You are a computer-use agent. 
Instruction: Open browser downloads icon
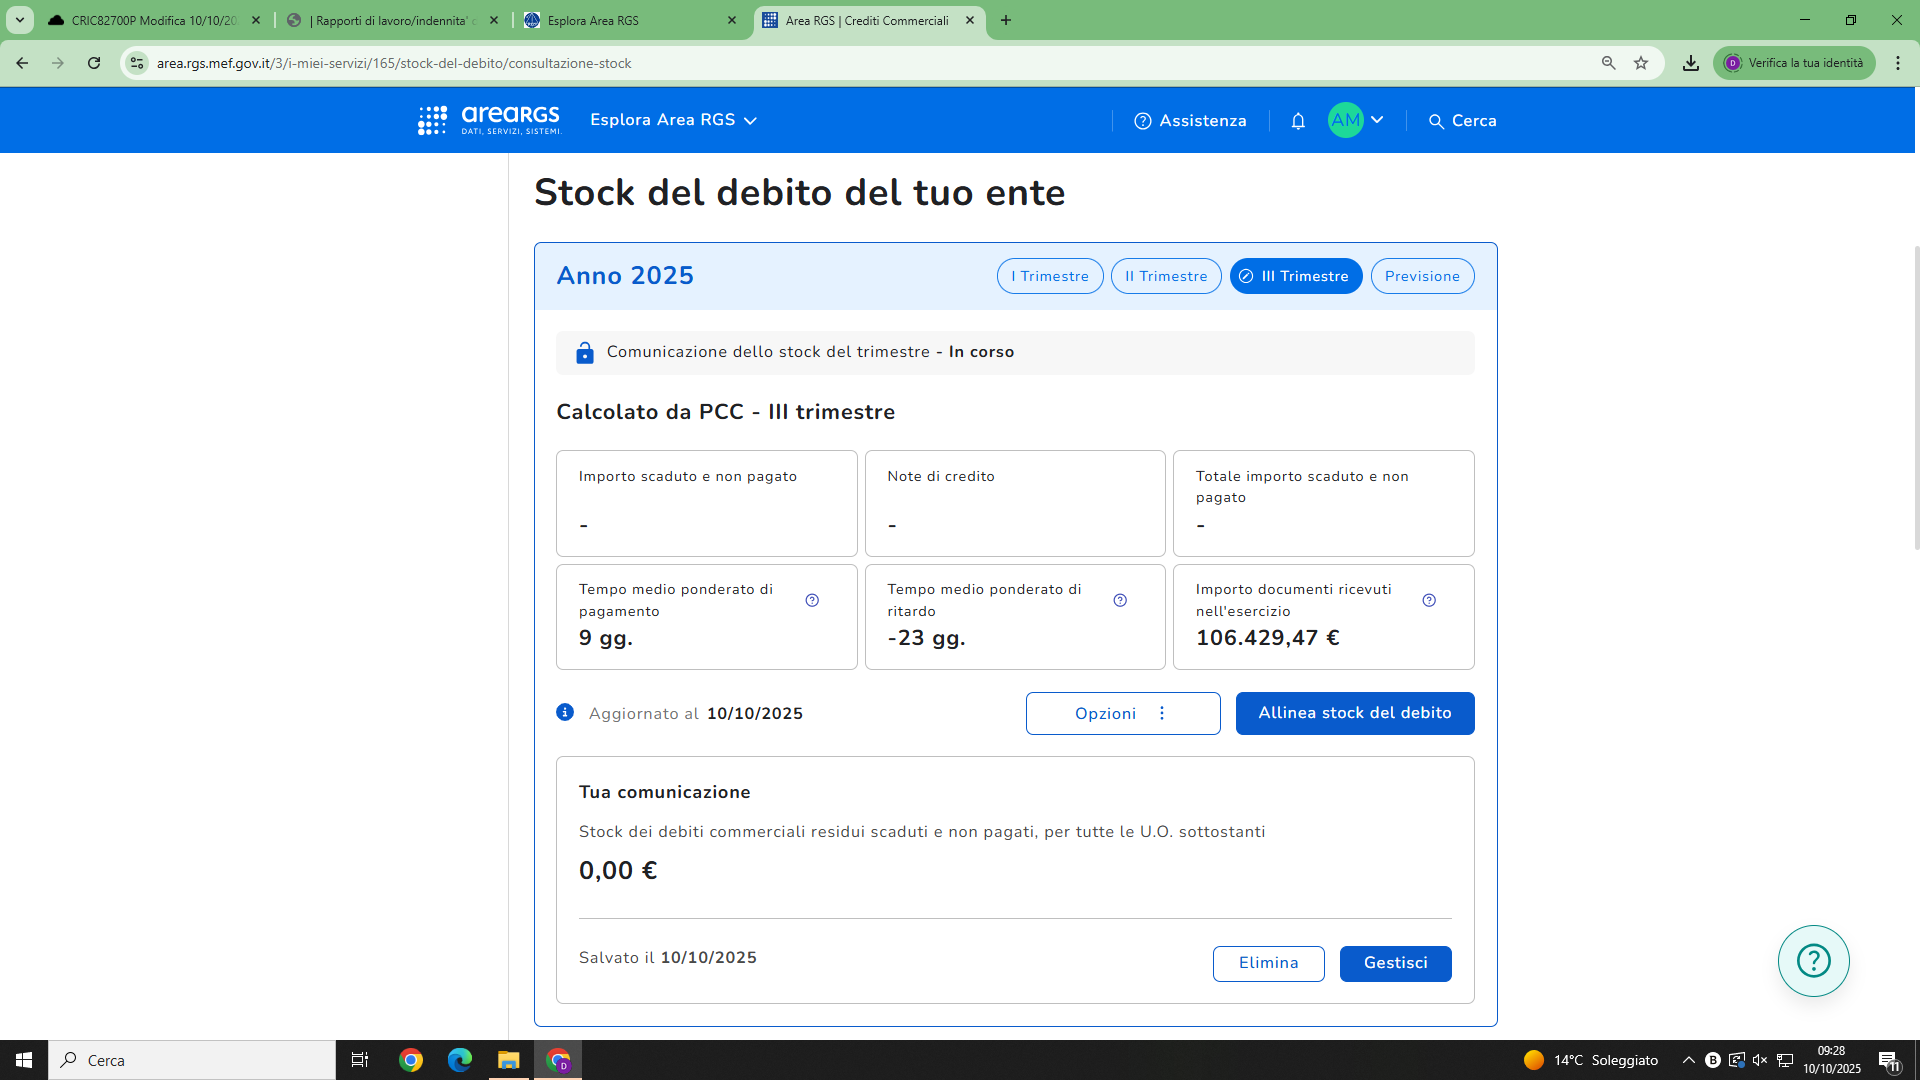point(1690,63)
